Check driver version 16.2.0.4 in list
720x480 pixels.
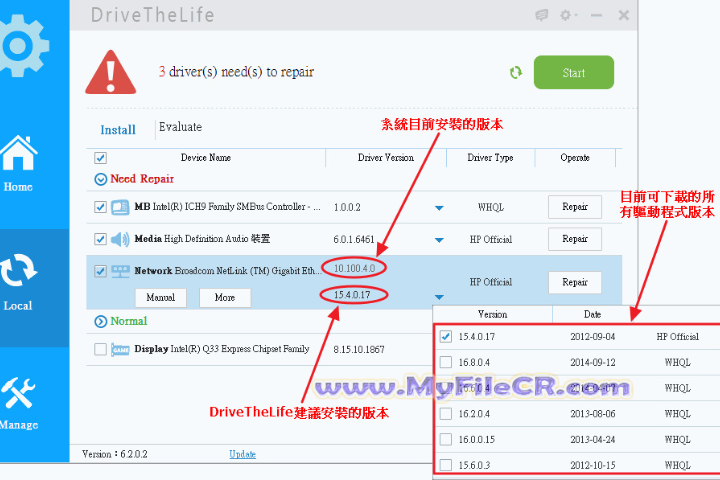click(445, 414)
